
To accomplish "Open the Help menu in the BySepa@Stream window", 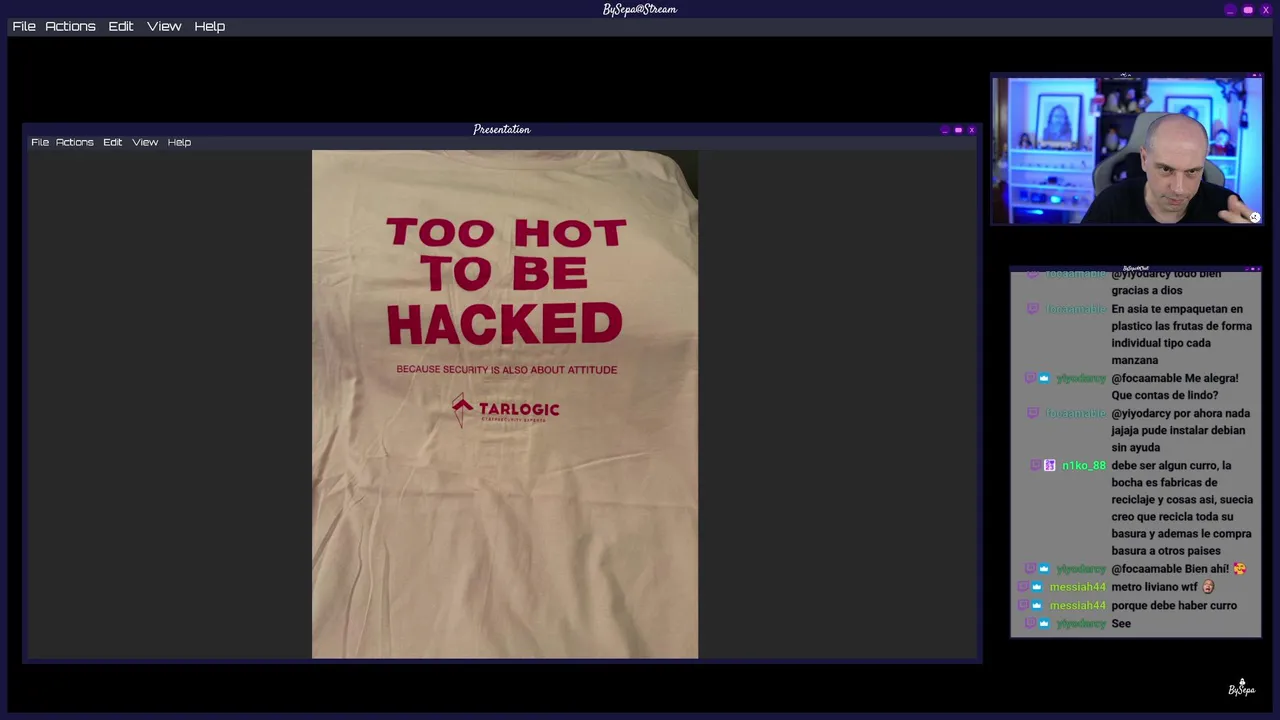I will pyautogui.click(x=209, y=26).
